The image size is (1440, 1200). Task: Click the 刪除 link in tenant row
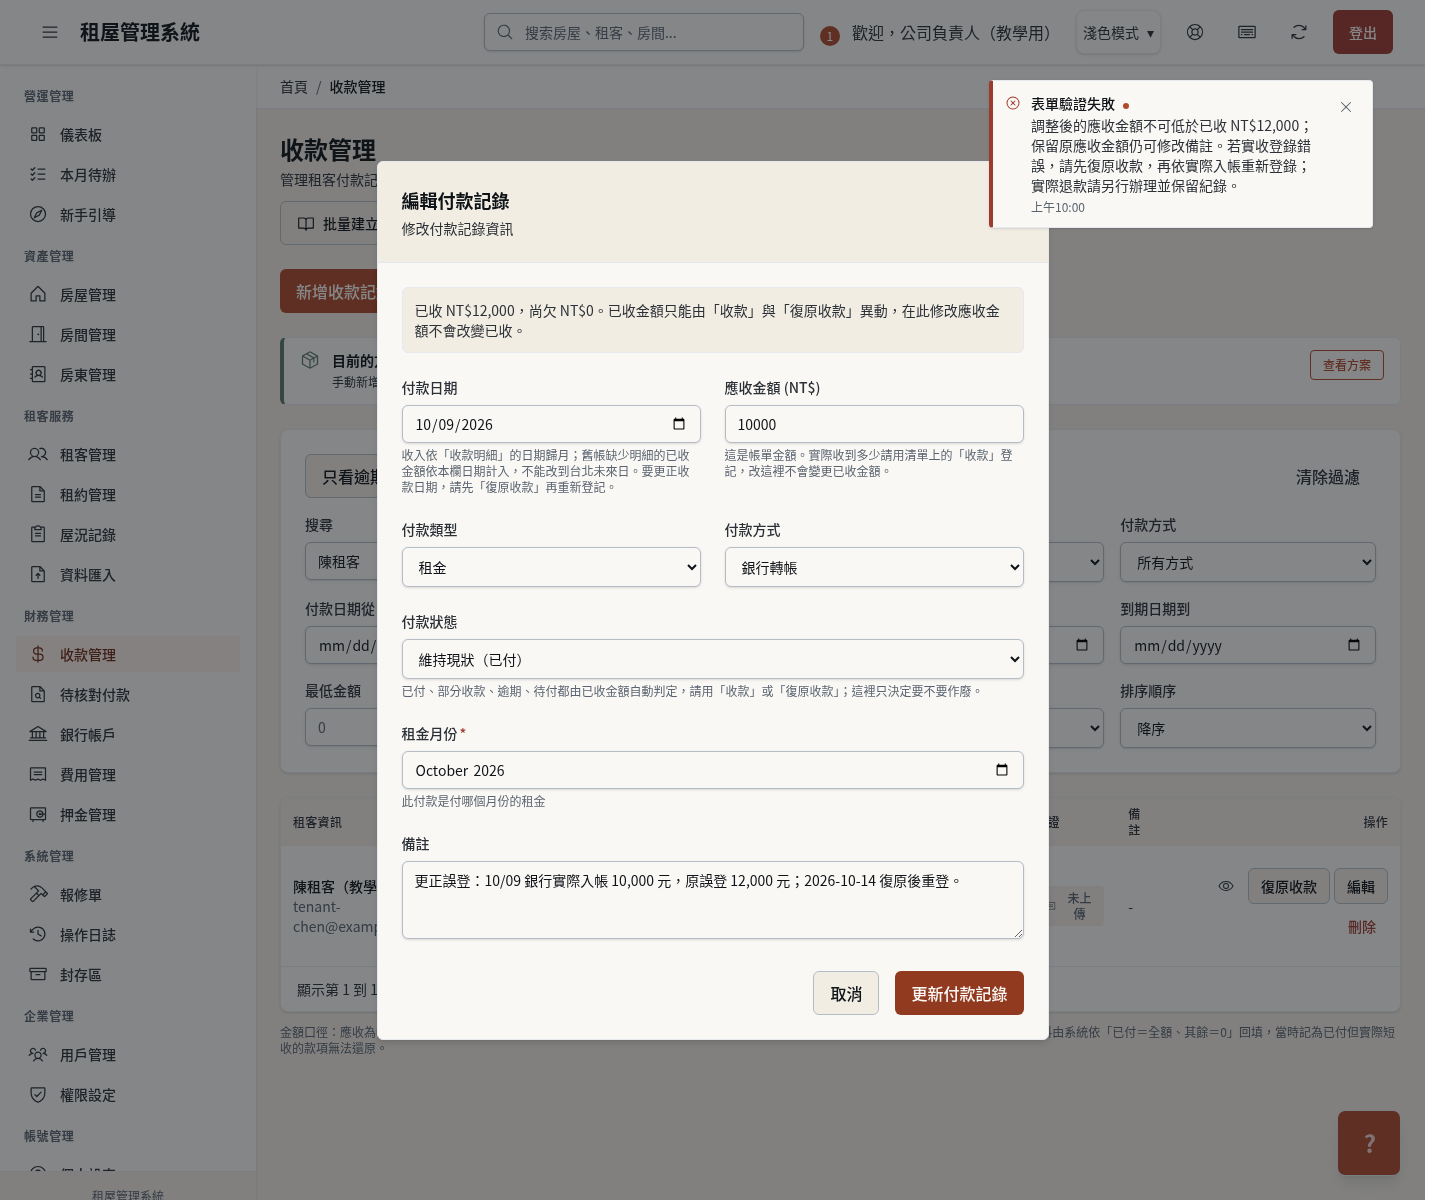1362,927
